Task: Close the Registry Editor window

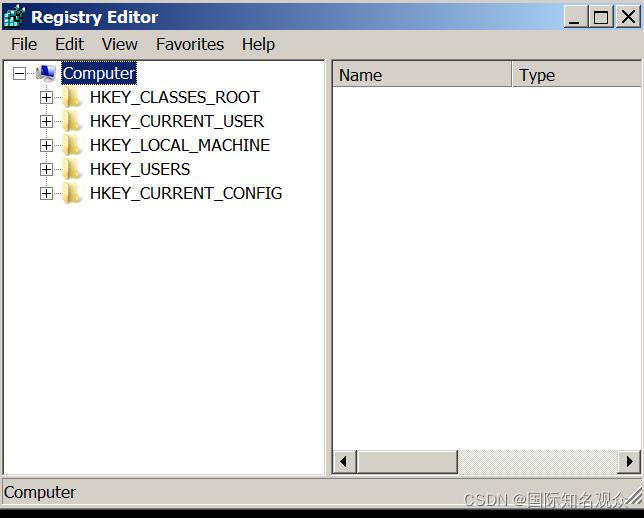Action: [x=628, y=17]
